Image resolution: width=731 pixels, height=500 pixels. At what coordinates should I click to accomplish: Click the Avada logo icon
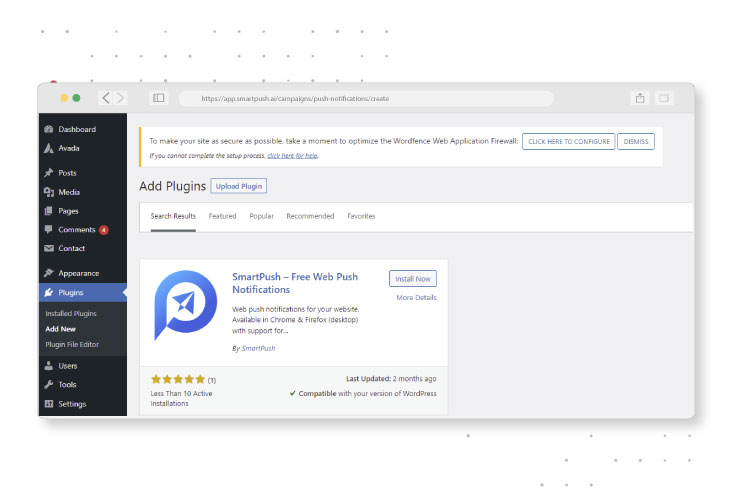pyautogui.click(x=48, y=148)
